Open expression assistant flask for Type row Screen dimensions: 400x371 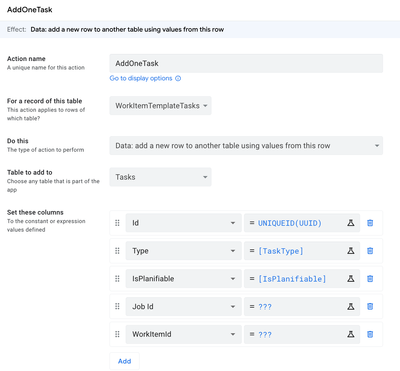click(351, 251)
